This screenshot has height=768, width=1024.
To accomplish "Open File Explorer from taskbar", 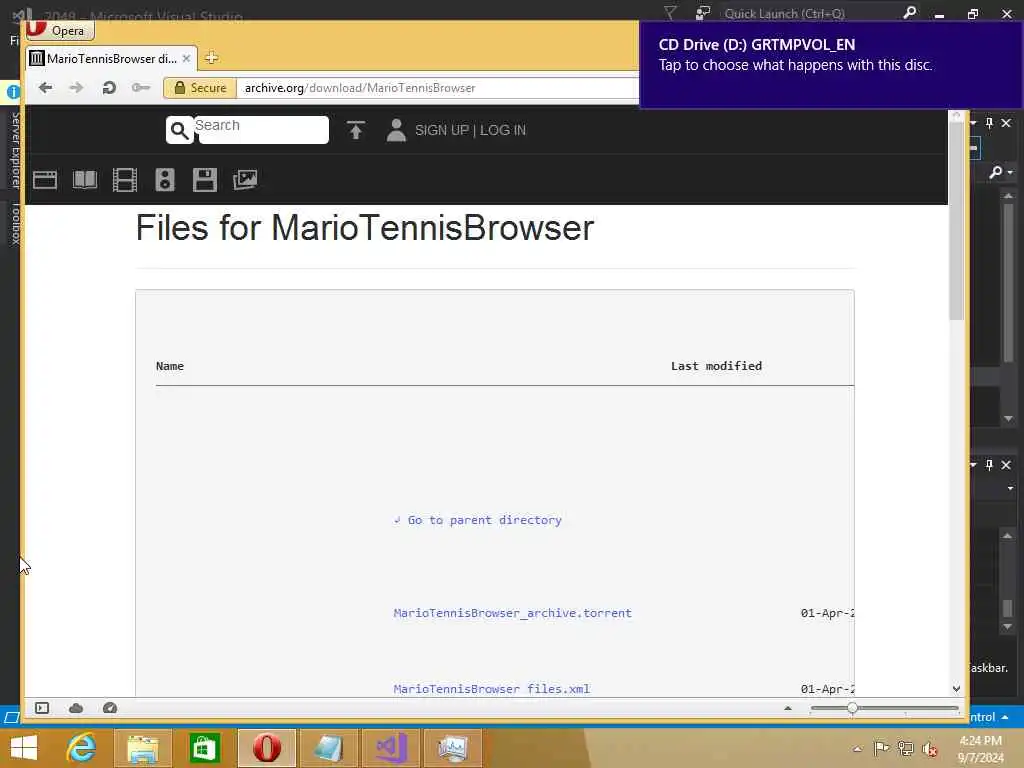I will [x=143, y=748].
